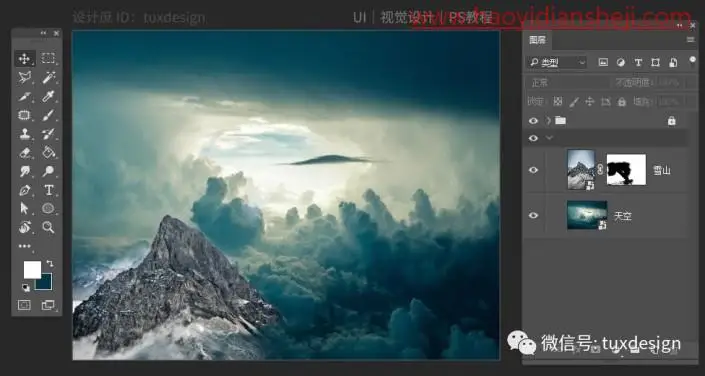This screenshot has width=705, height=376.
Task: Click the folder group's lock icon
Action: pyautogui.click(x=671, y=121)
